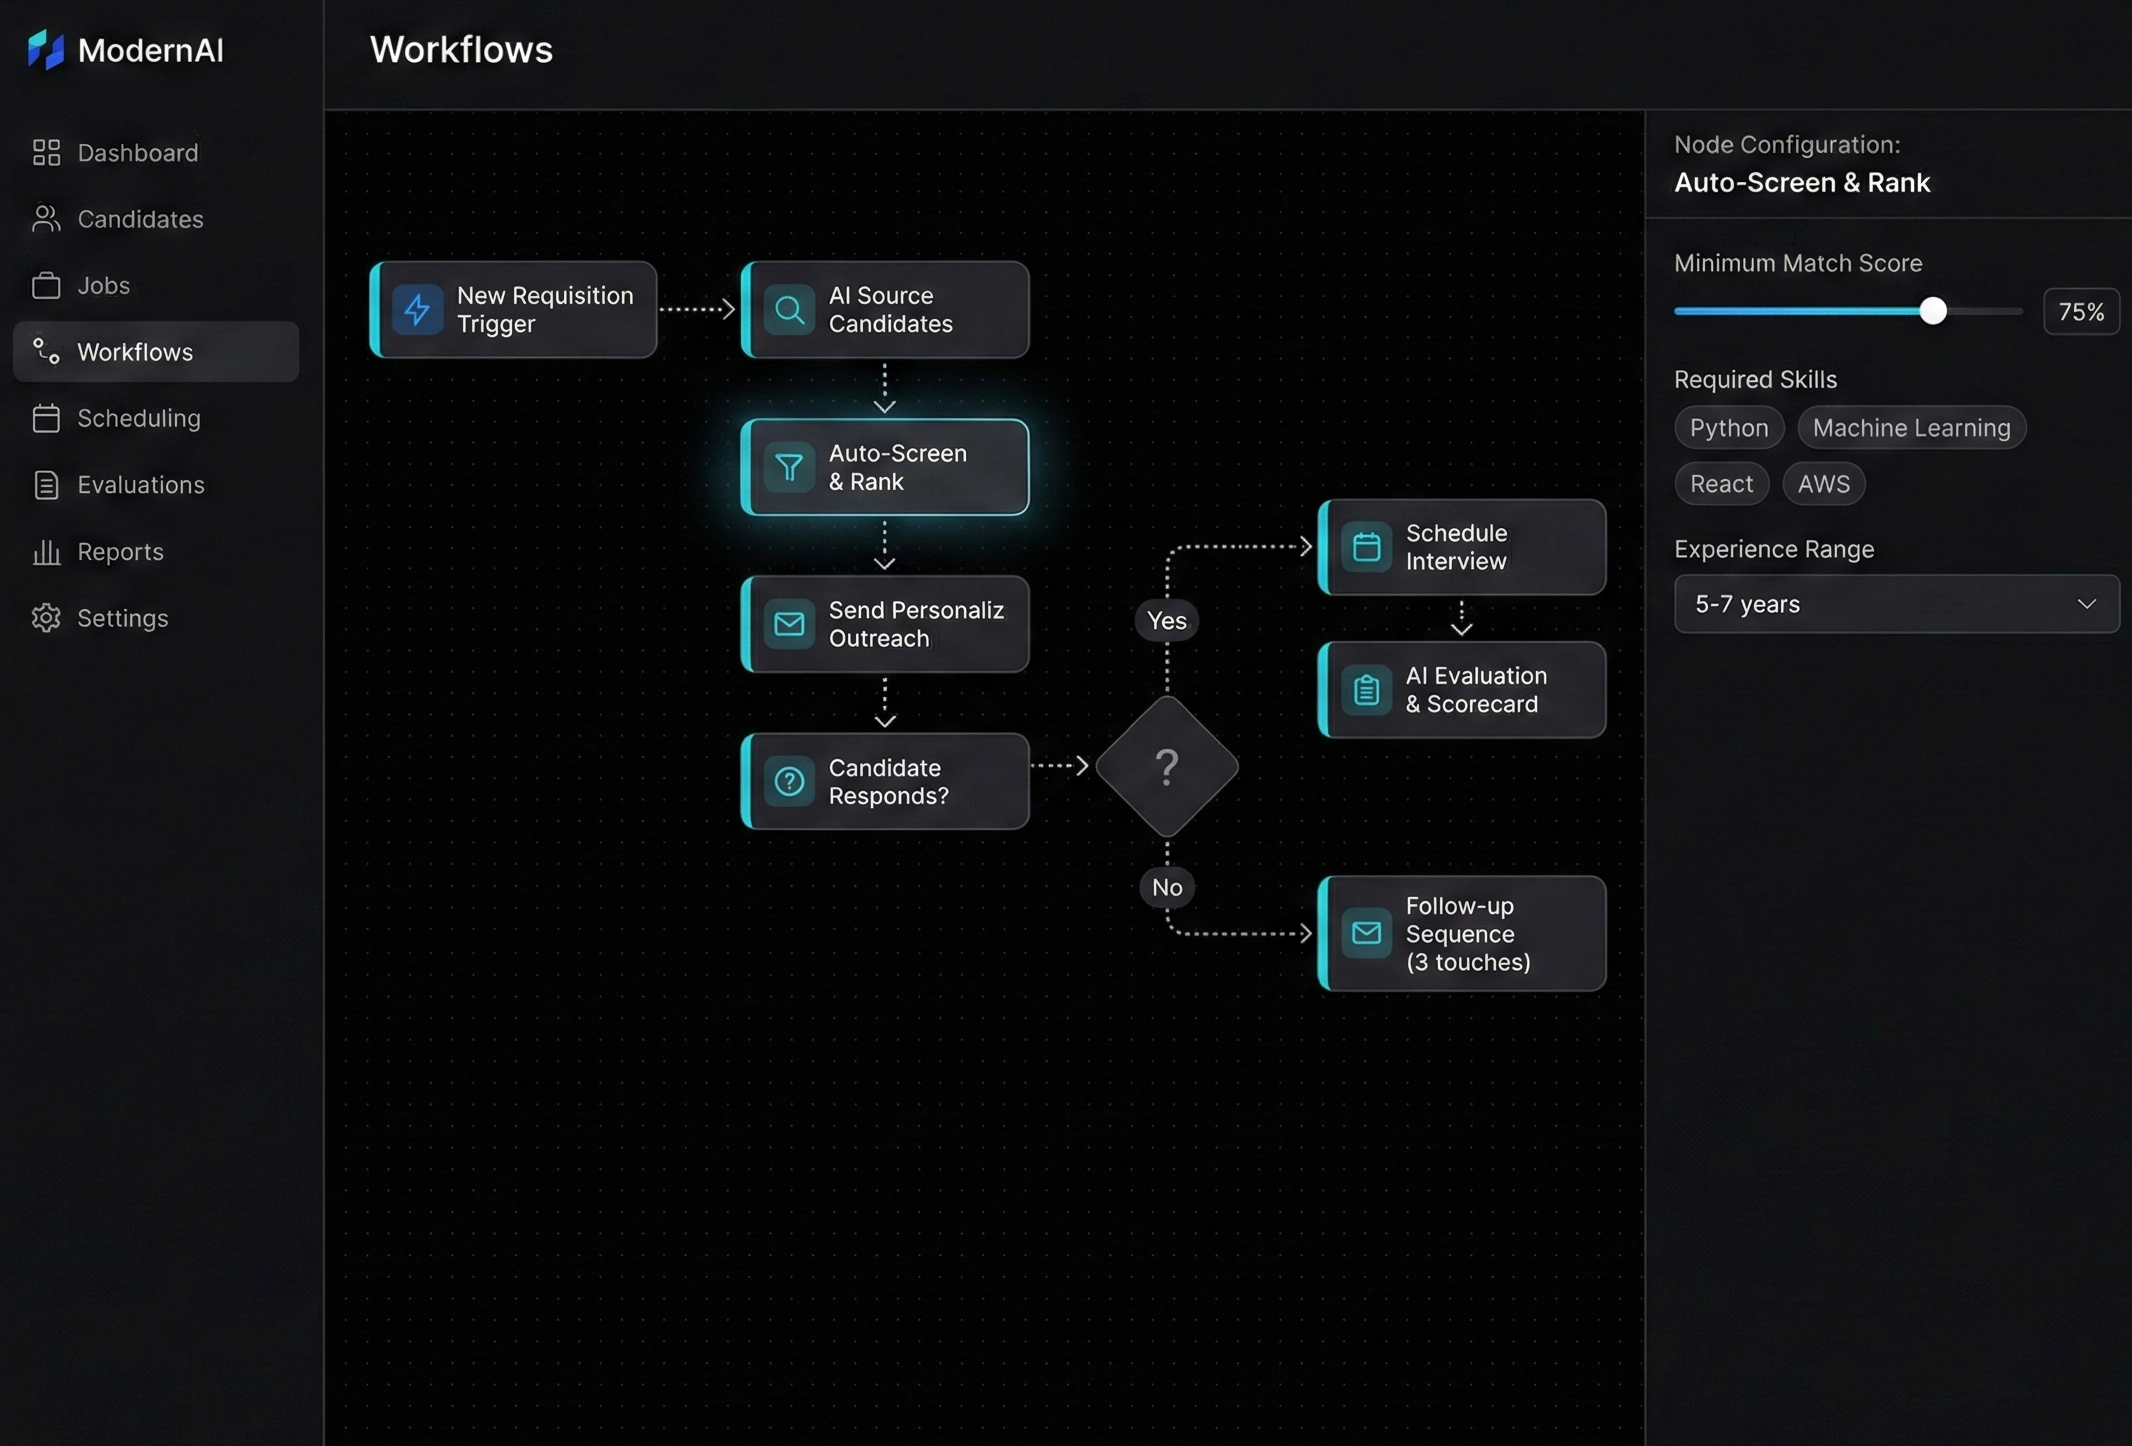Expand the 5-7 years selection chevron
Screen dimensions: 2132x1446
2087,603
